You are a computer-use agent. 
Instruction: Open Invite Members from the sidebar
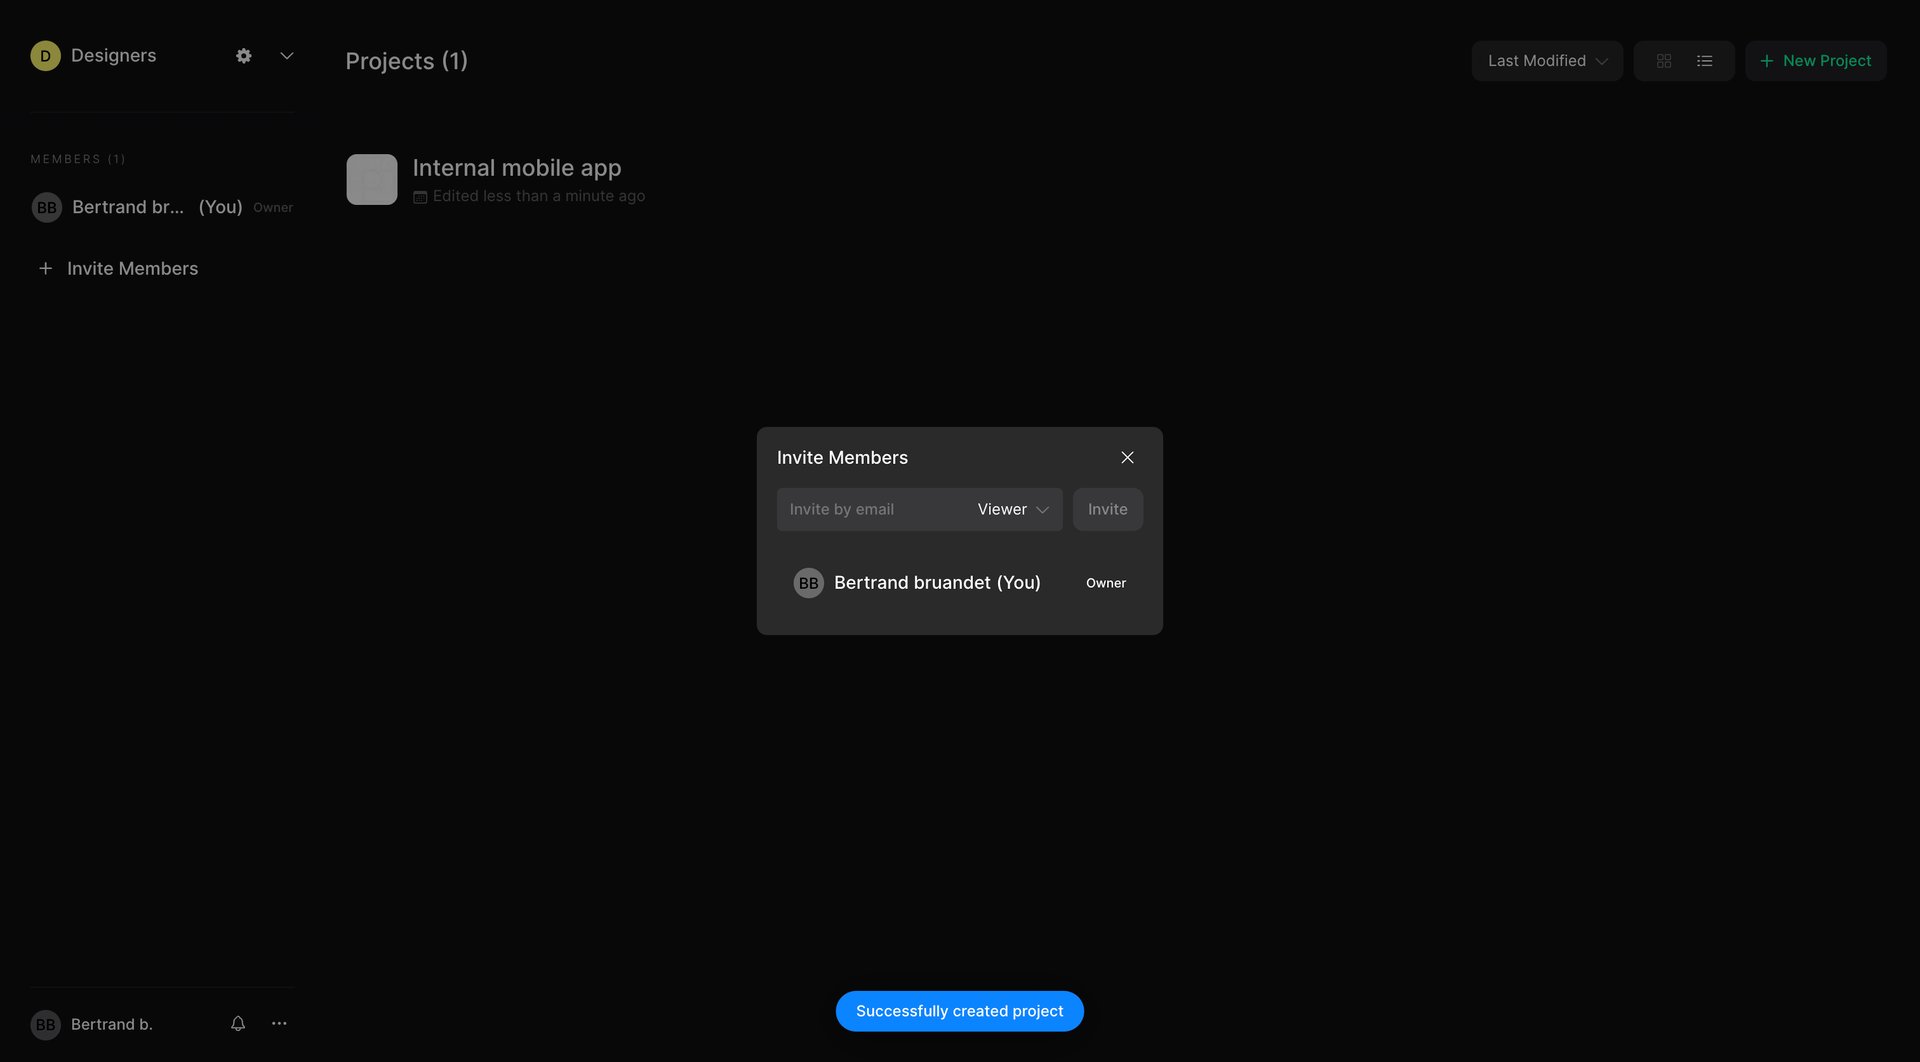132,268
